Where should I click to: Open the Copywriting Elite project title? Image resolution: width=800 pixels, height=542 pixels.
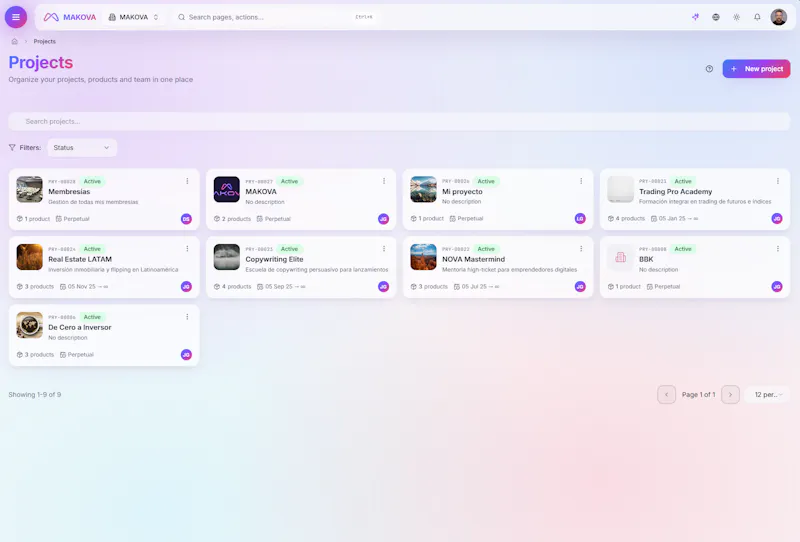(274, 260)
